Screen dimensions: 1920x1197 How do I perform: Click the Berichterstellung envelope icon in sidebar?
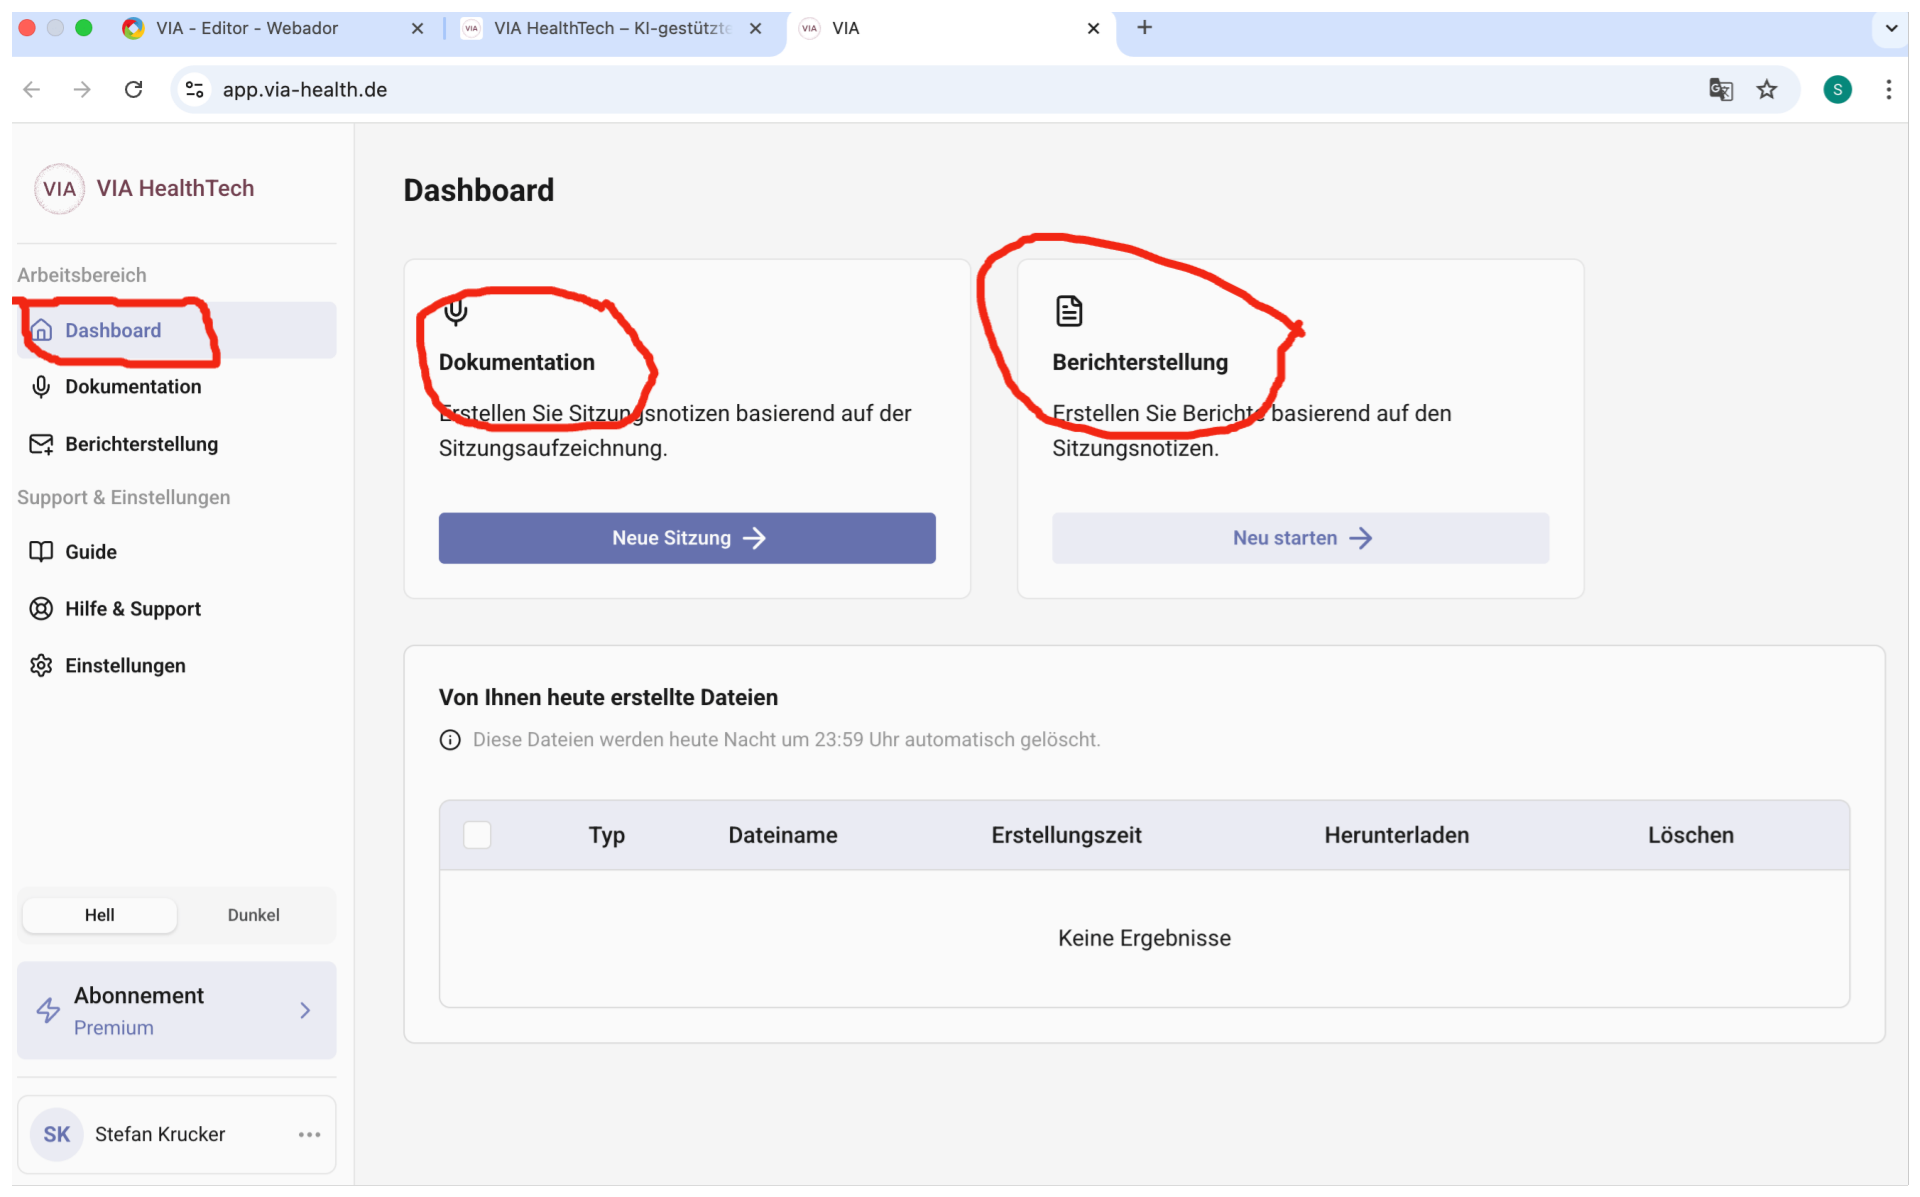(41, 444)
